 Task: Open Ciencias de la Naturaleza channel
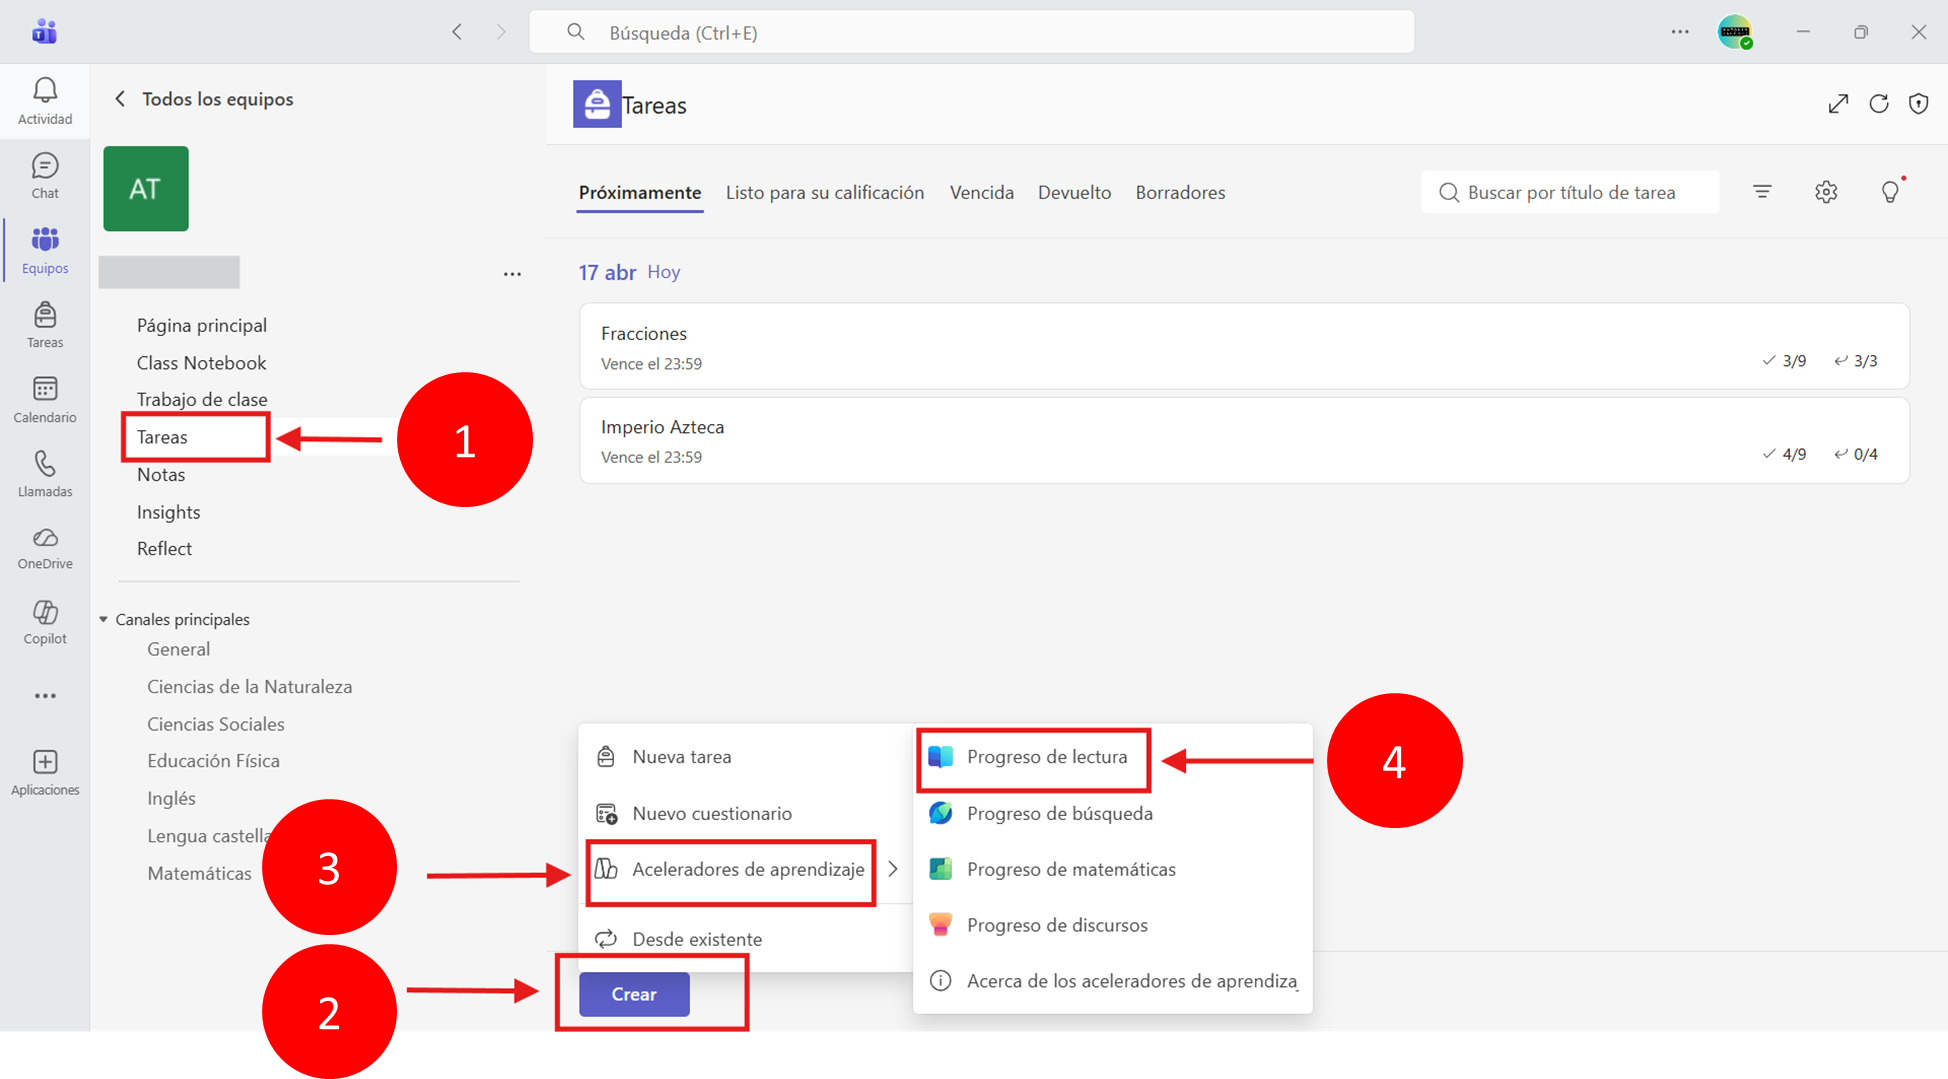point(250,687)
